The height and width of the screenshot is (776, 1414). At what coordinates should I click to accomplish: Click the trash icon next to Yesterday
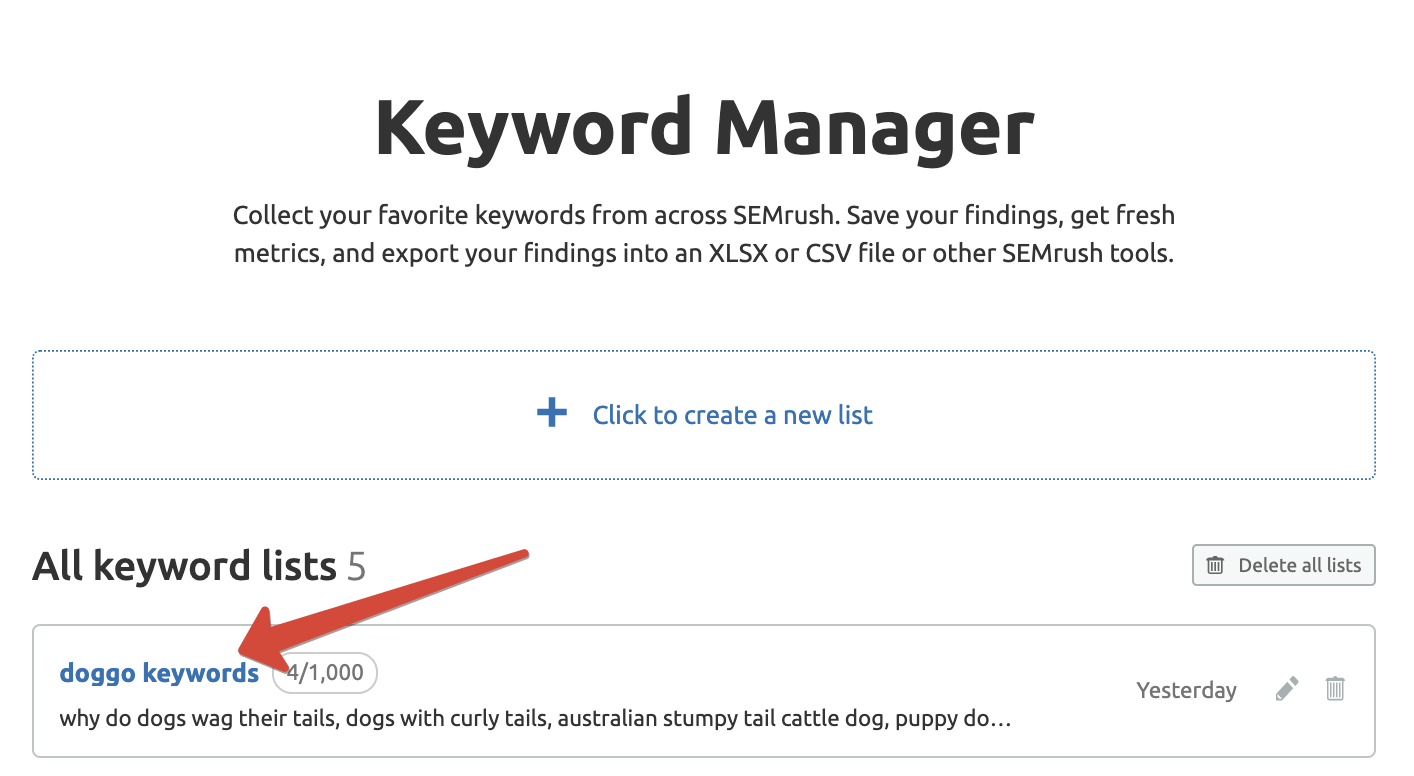click(x=1335, y=689)
